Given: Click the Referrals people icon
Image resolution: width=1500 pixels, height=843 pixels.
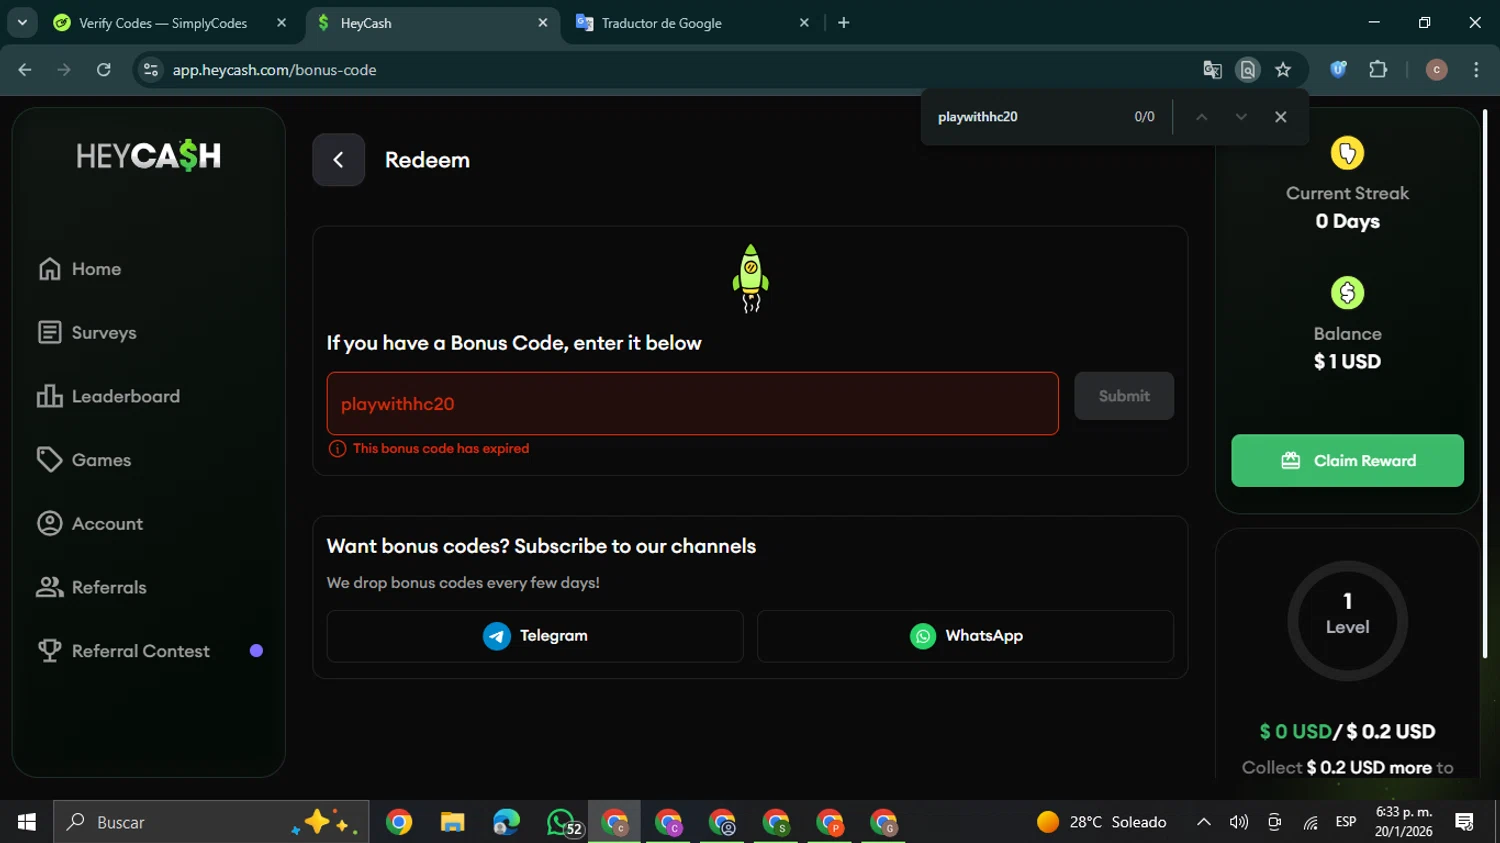Looking at the screenshot, I should tap(50, 587).
